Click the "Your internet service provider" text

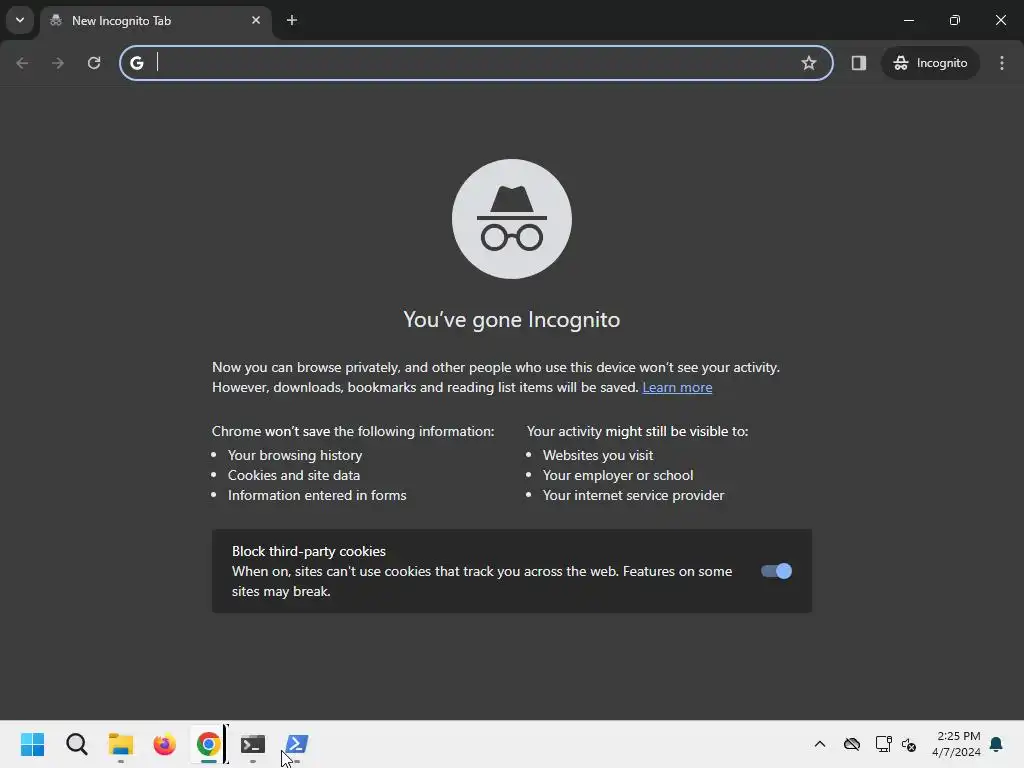633,495
